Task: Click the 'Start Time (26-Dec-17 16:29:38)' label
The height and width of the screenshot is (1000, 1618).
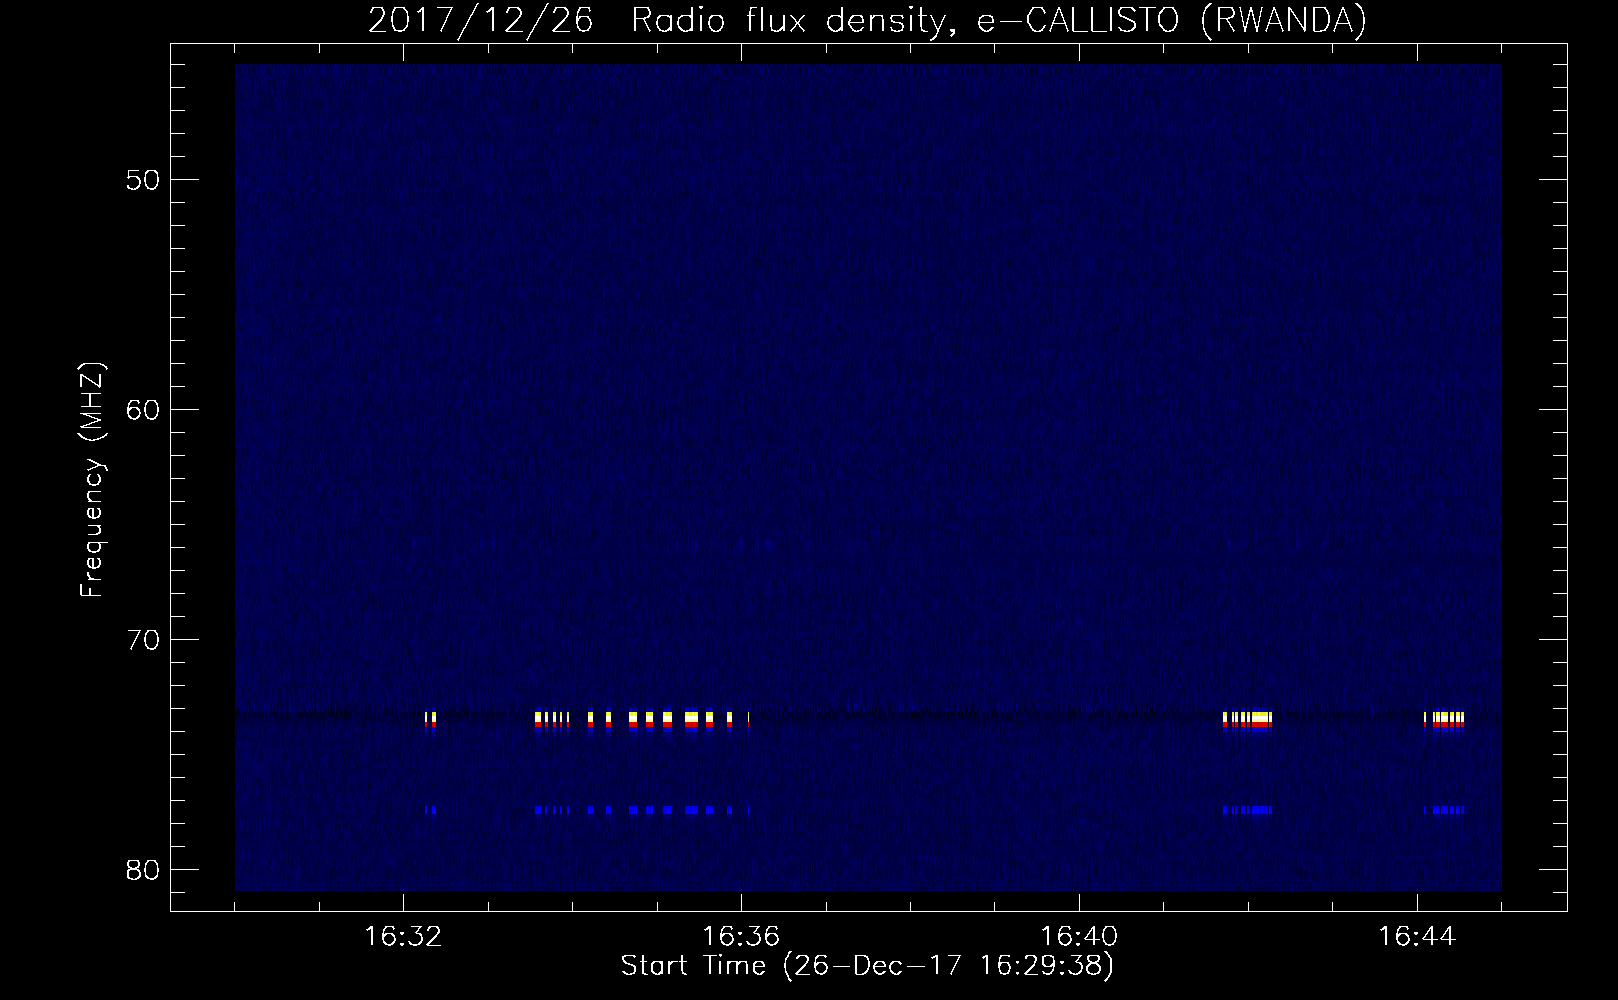Action: click(x=867, y=966)
